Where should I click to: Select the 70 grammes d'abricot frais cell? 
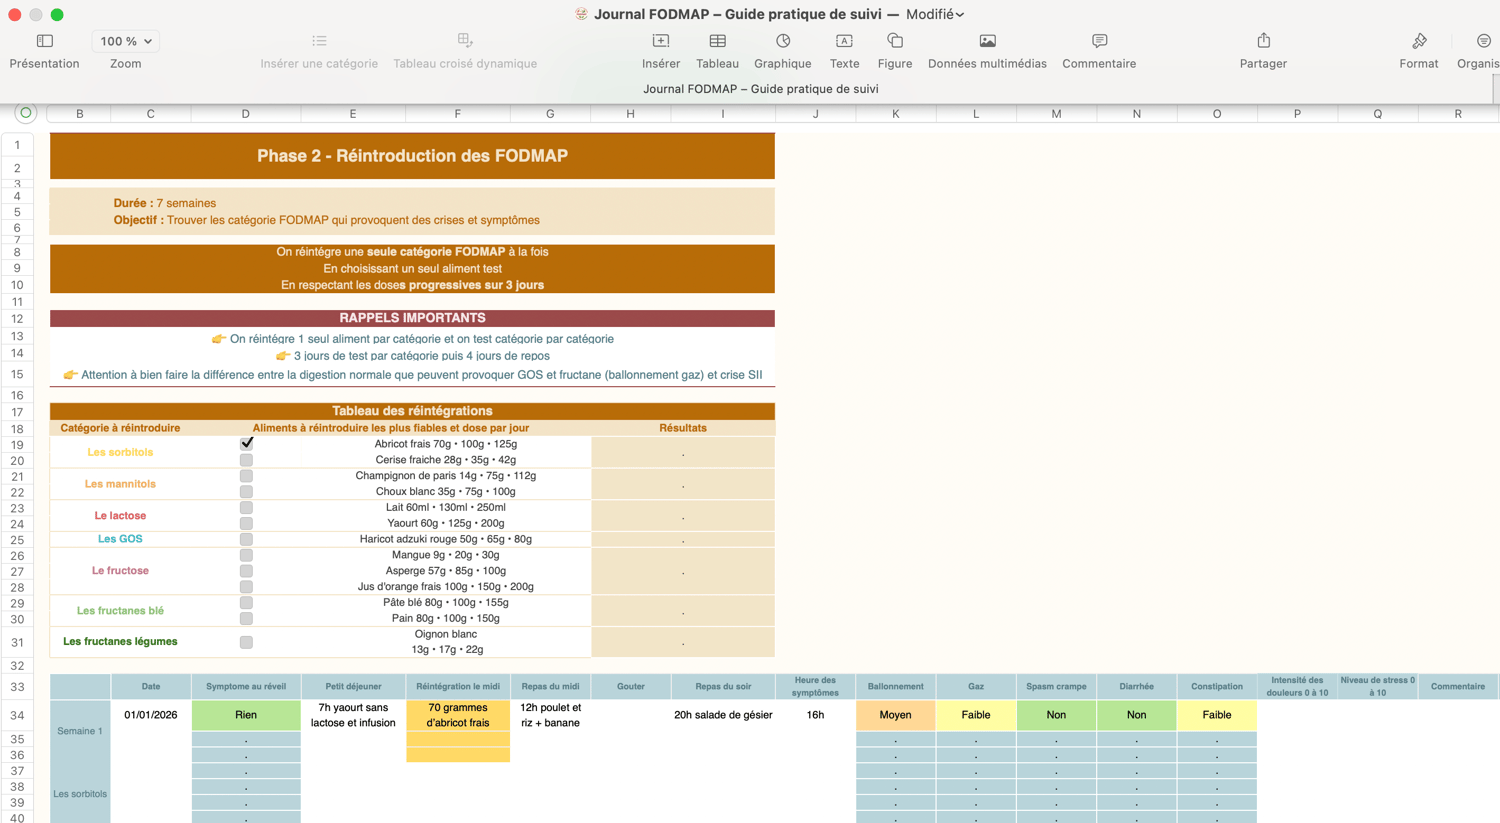(458, 715)
